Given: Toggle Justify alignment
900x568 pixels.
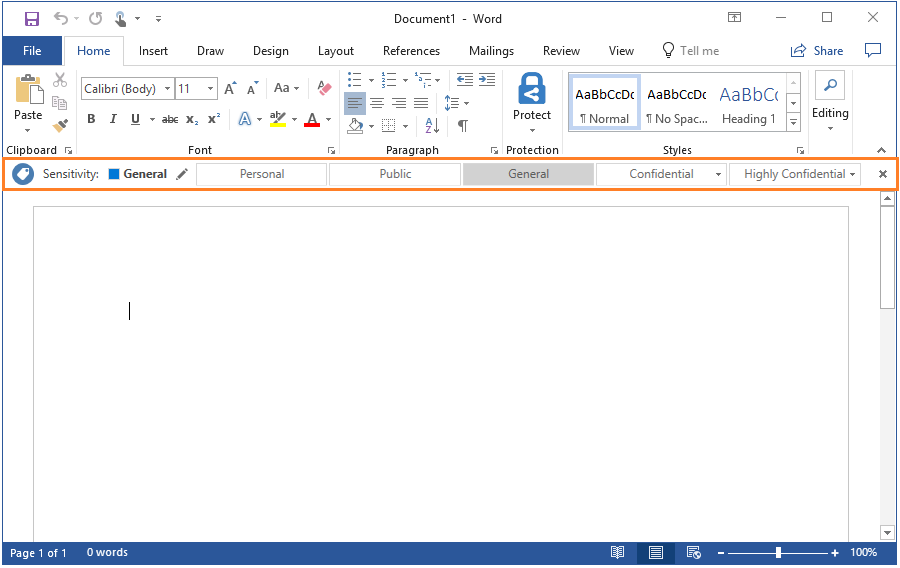Looking at the screenshot, I should [x=421, y=103].
